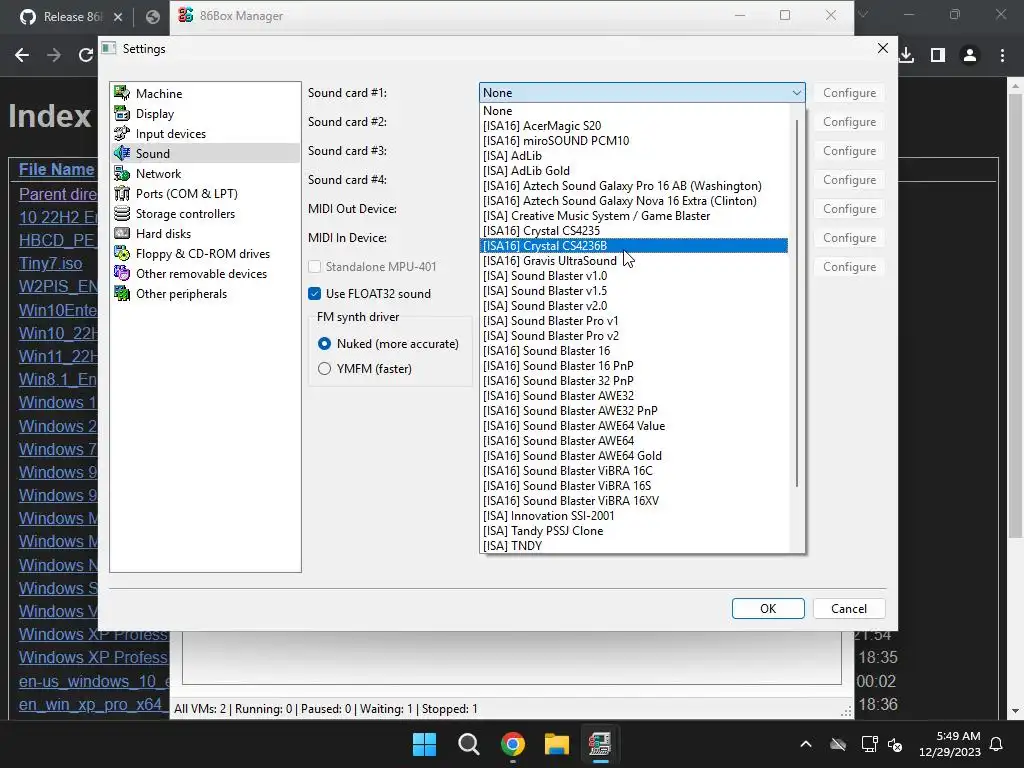Switch to Chrome from the taskbar
The height and width of the screenshot is (768, 1024).
click(x=513, y=744)
